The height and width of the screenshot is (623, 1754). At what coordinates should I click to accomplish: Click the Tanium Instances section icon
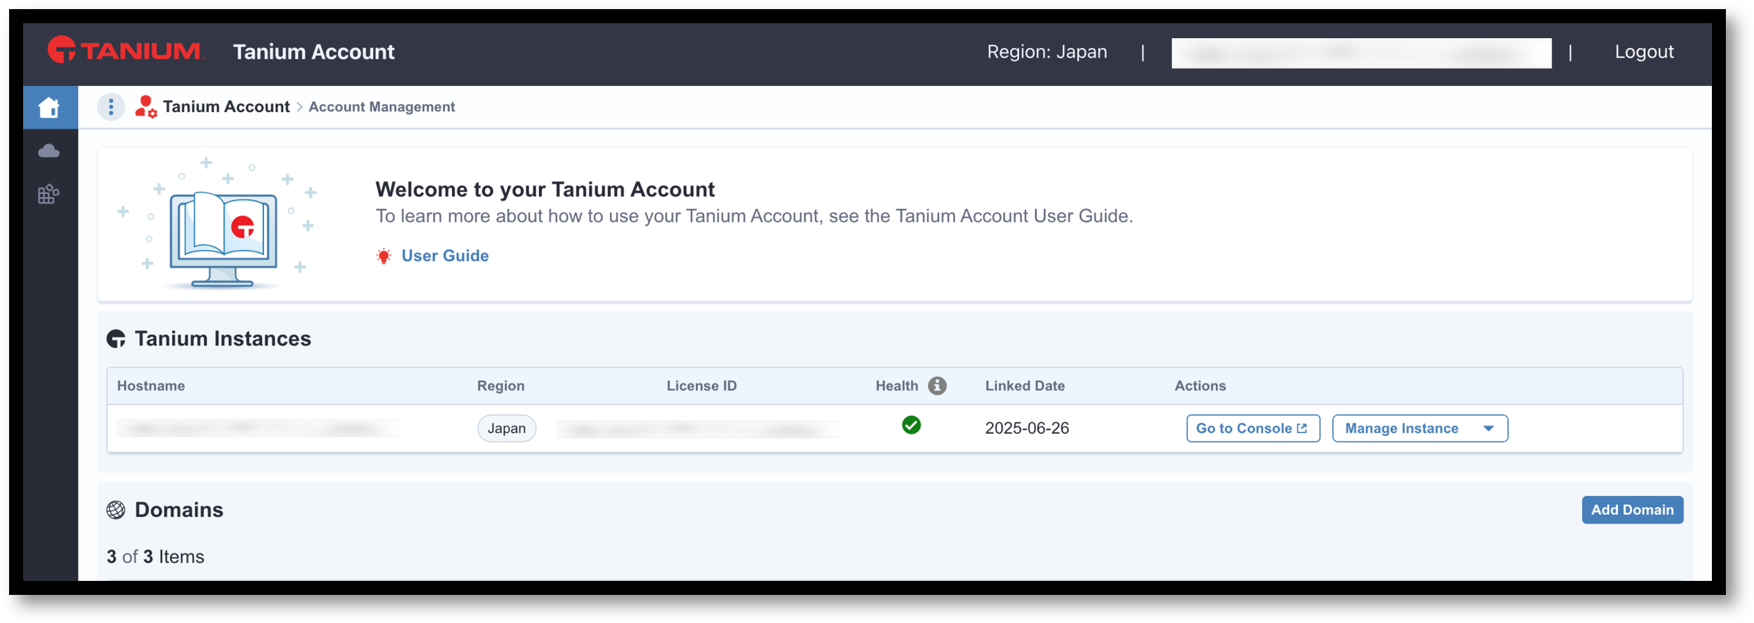[116, 339]
